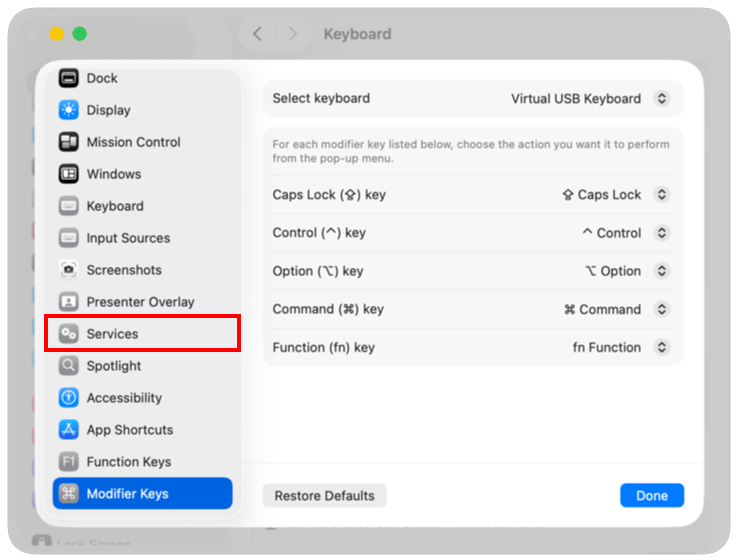Click the Dock icon in sidebar
This screenshot has width=736, height=560.
tap(68, 78)
